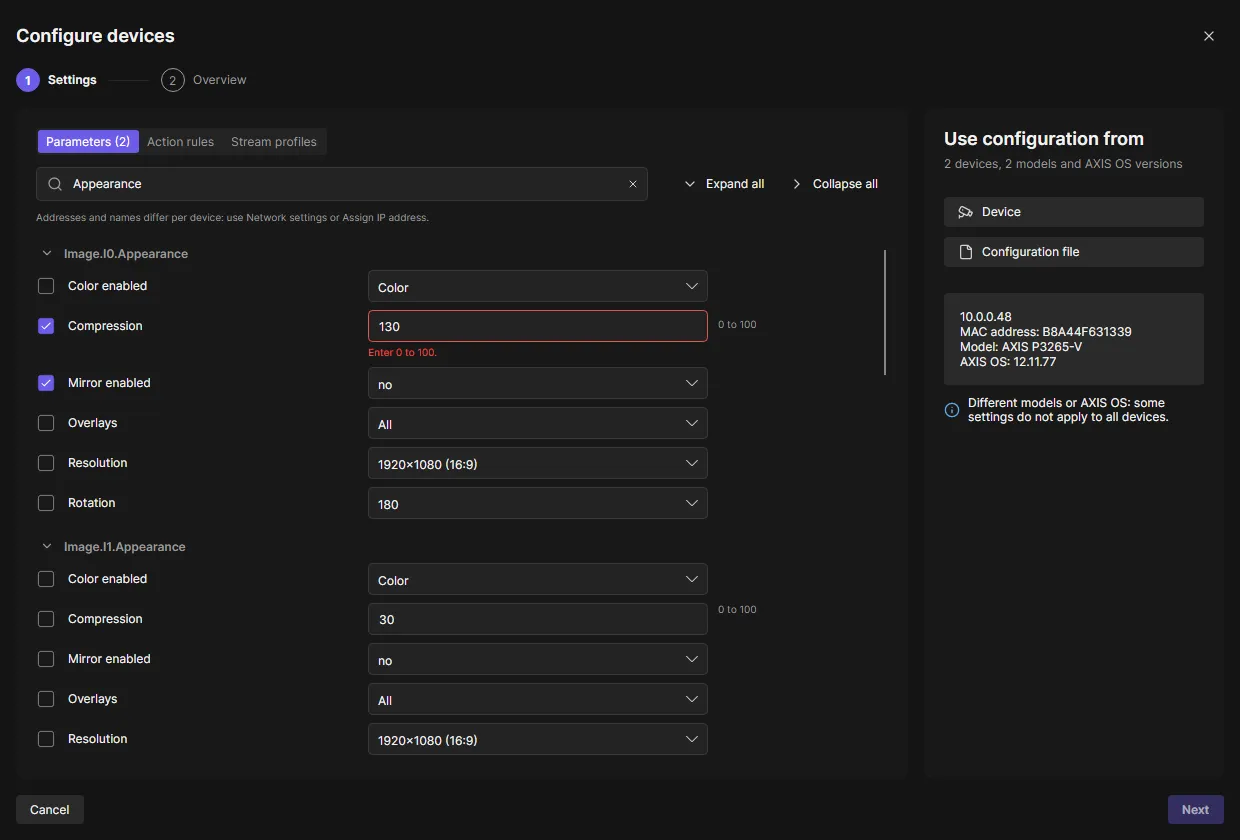
Task: Switch to Action rules tab
Action: point(180,142)
